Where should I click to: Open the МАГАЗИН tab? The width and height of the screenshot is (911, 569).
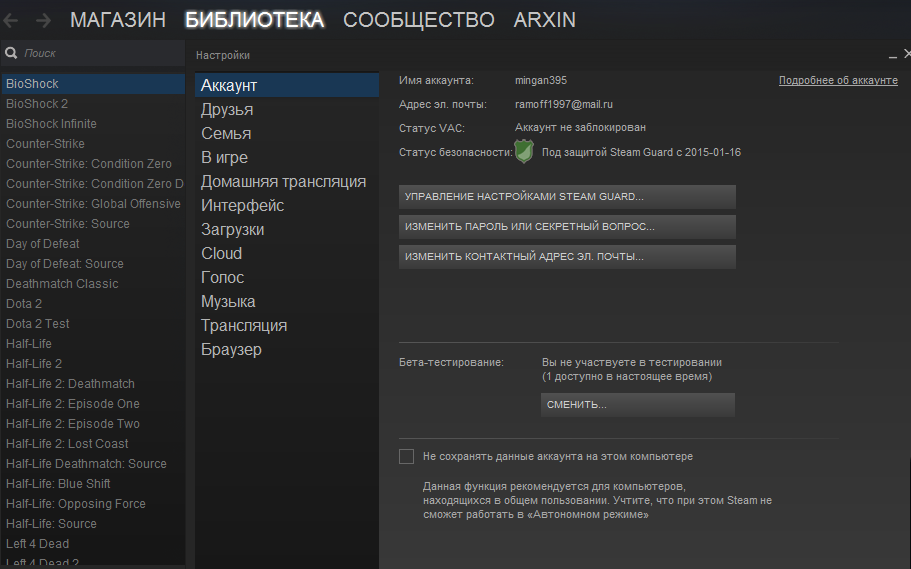(118, 20)
